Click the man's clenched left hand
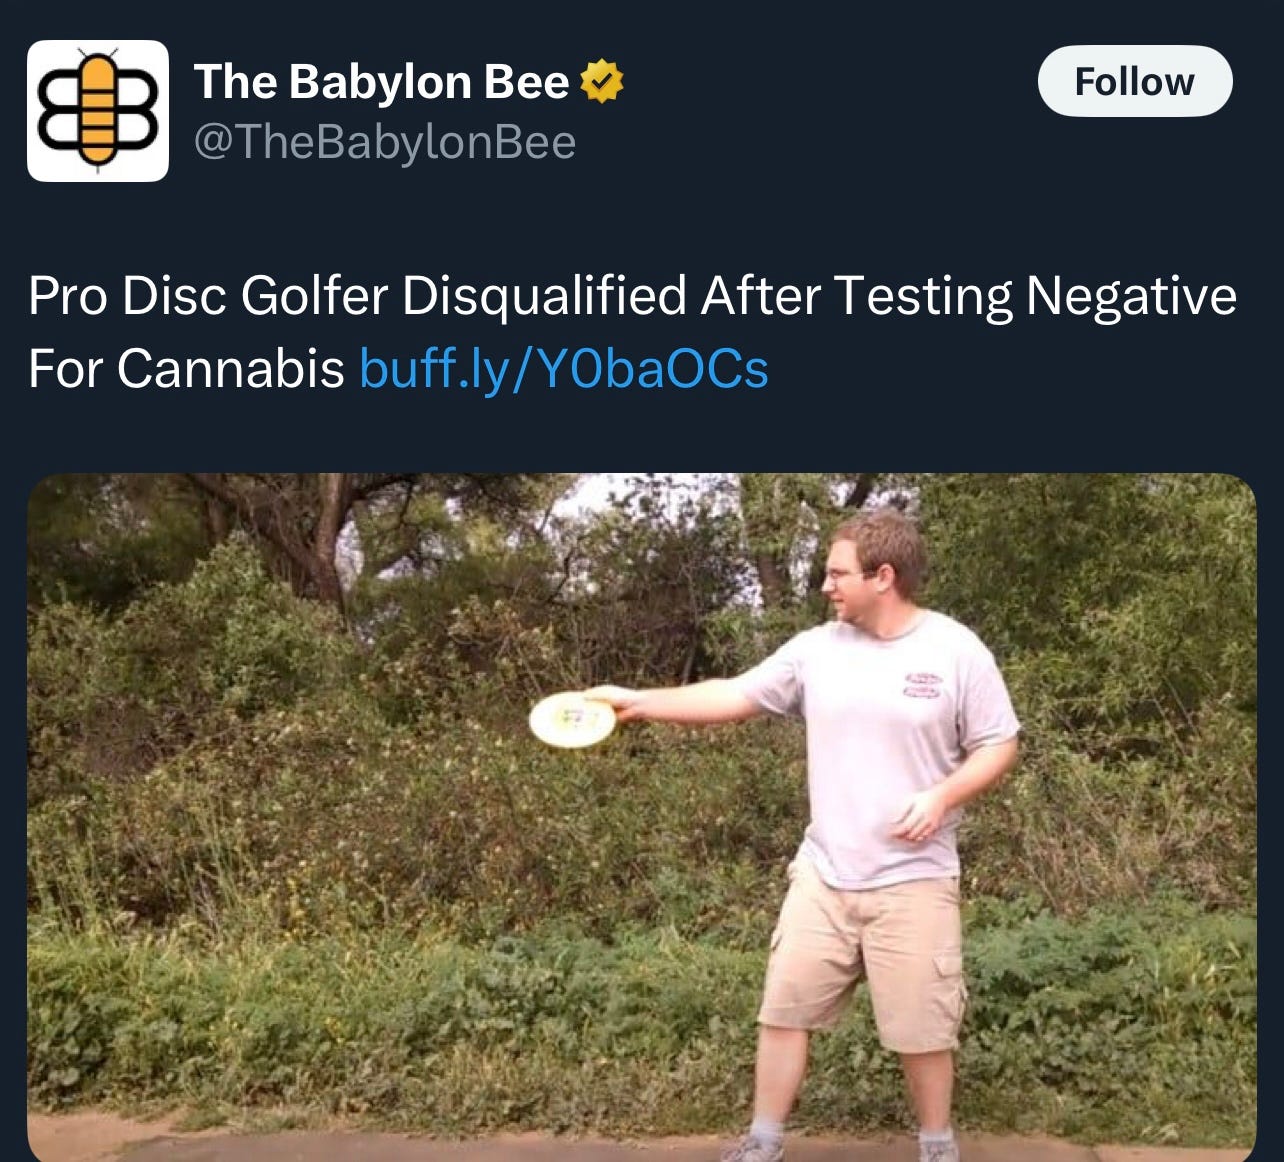Viewport: 1284px width, 1162px height. [x=920, y=816]
